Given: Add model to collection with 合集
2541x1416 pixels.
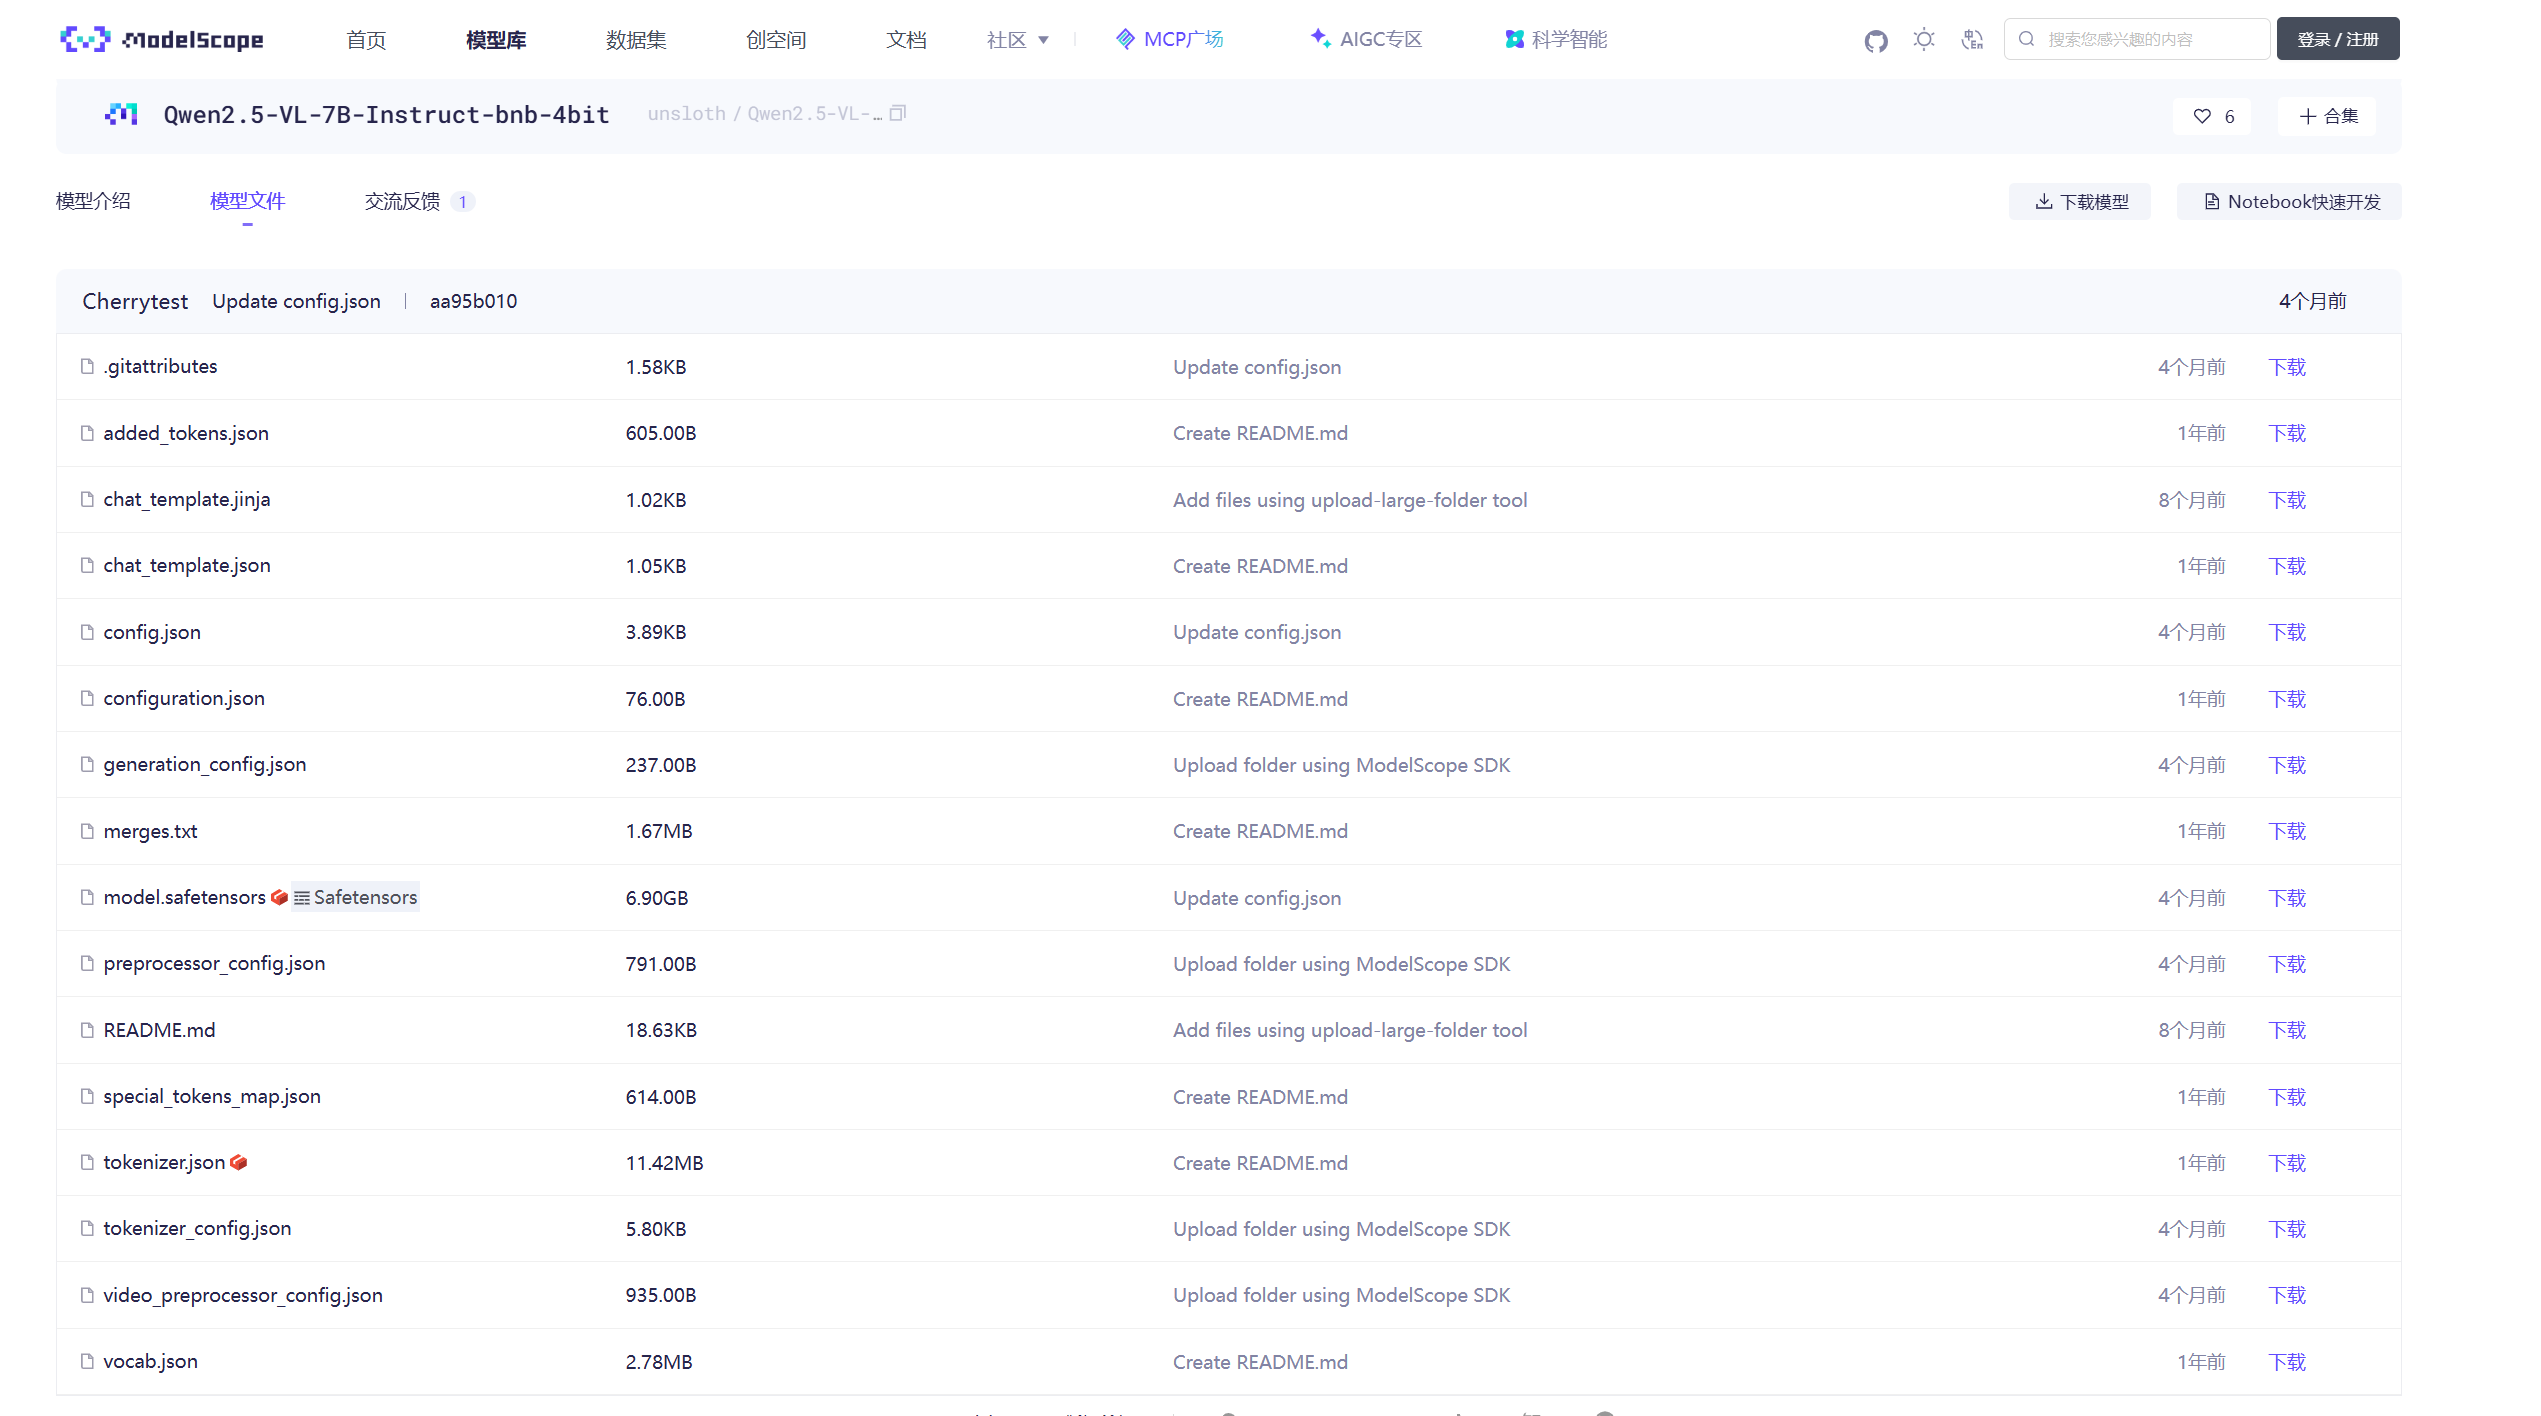Looking at the screenshot, I should (x=2328, y=116).
